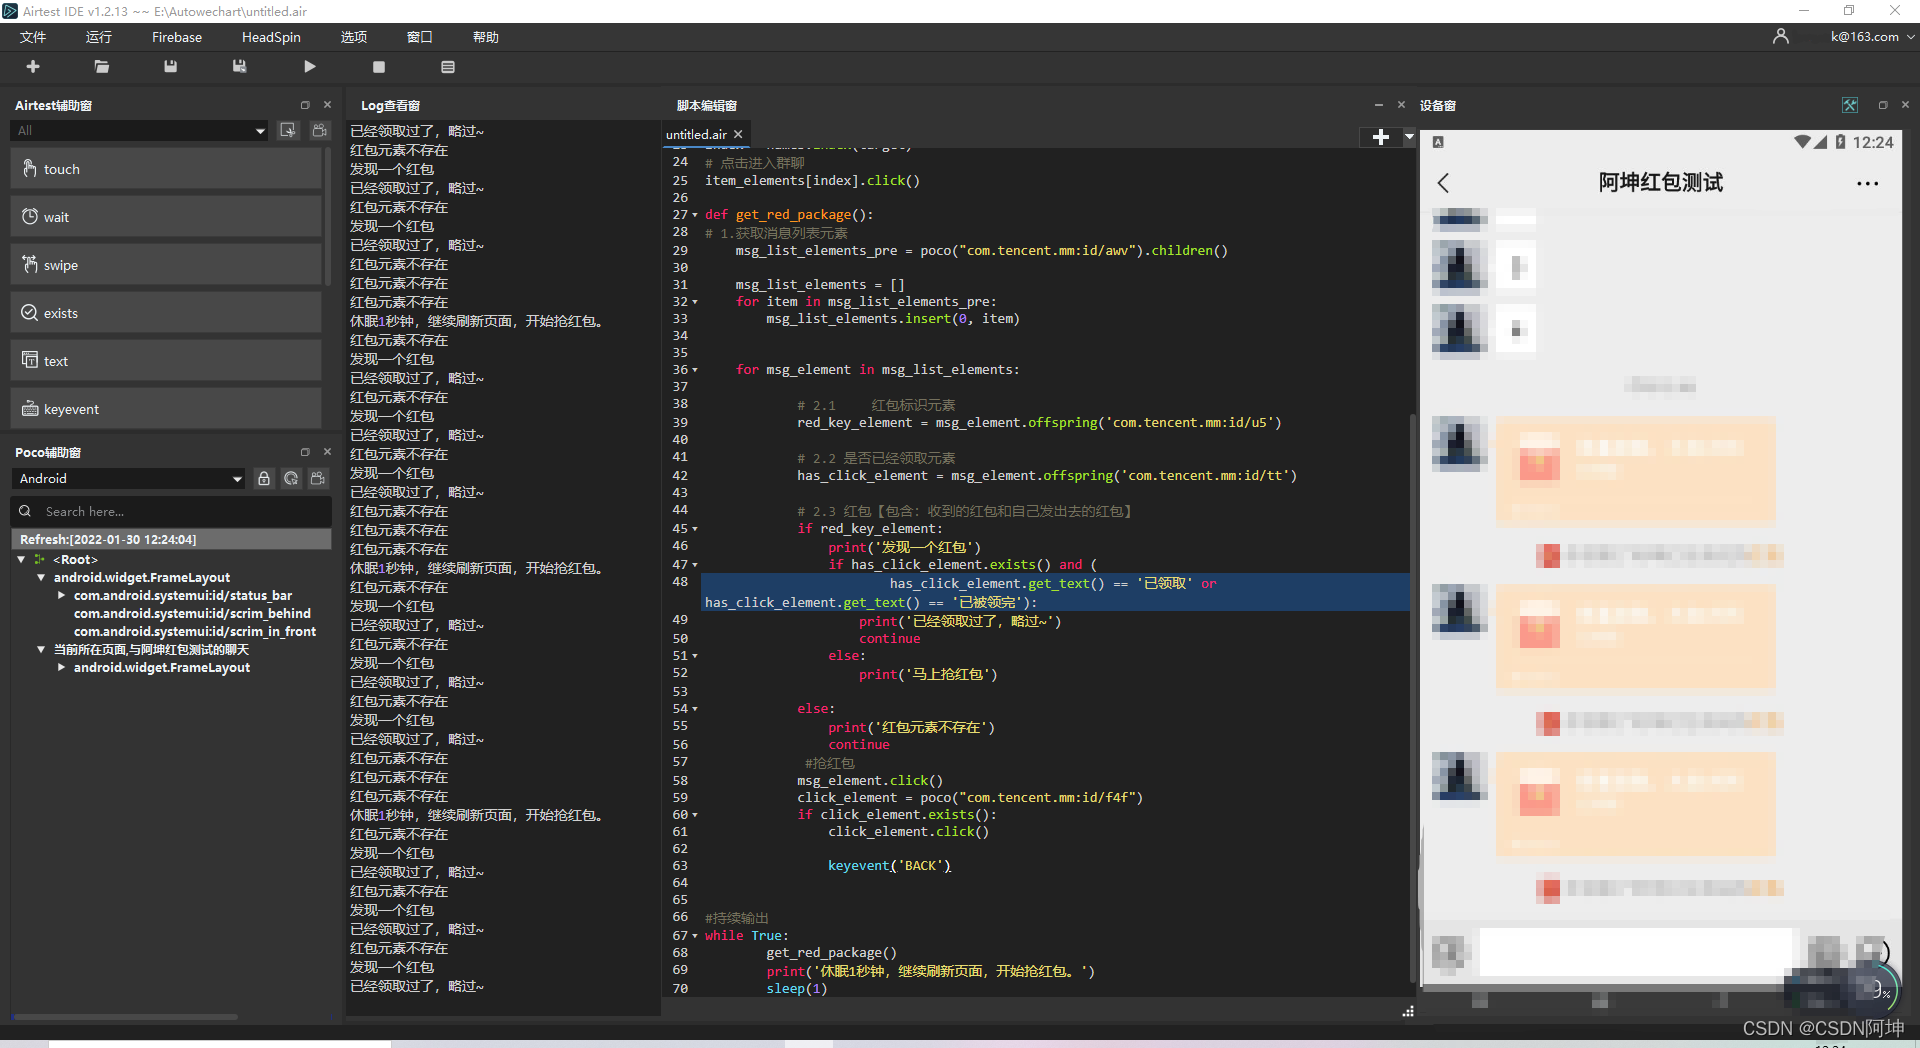Screen dimensions: 1920x1048
Task: Stop the running script
Action: (x=378, y=67)
